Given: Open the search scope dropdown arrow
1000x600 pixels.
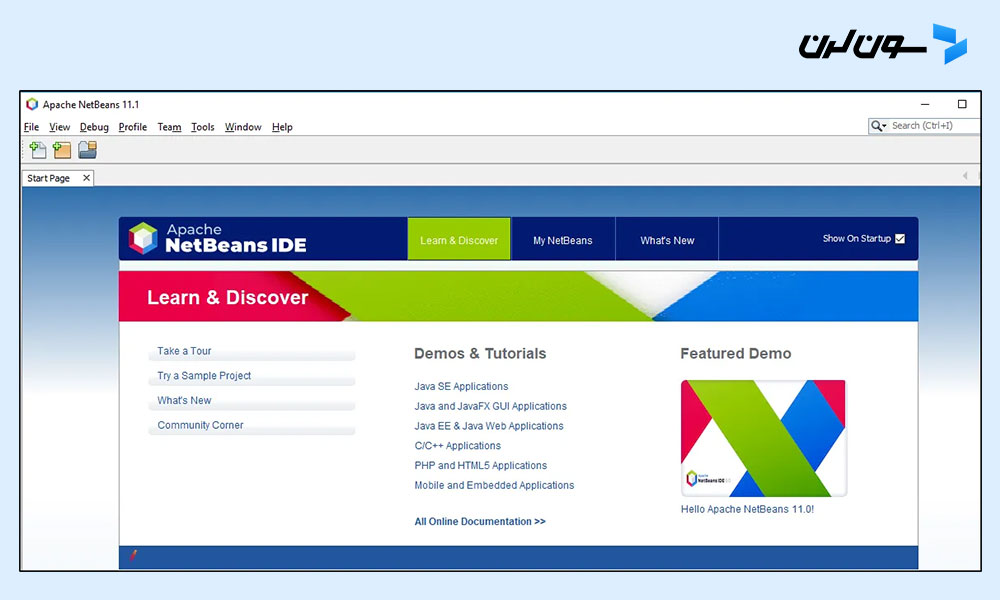Looking at the screenshot, I should [x=885, y=126].
